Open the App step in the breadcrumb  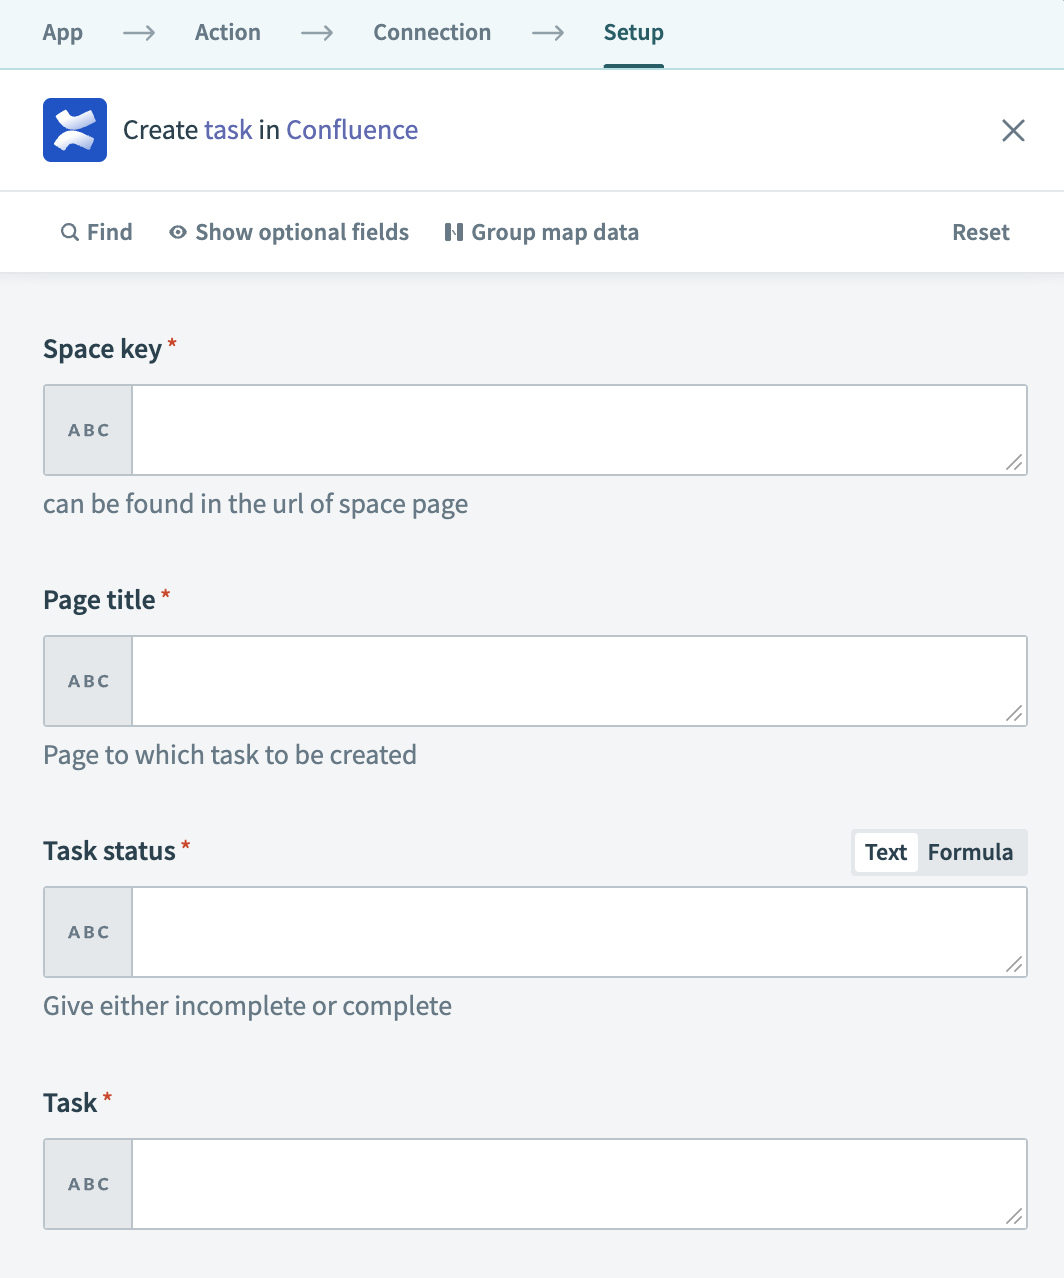click(62, 32)
